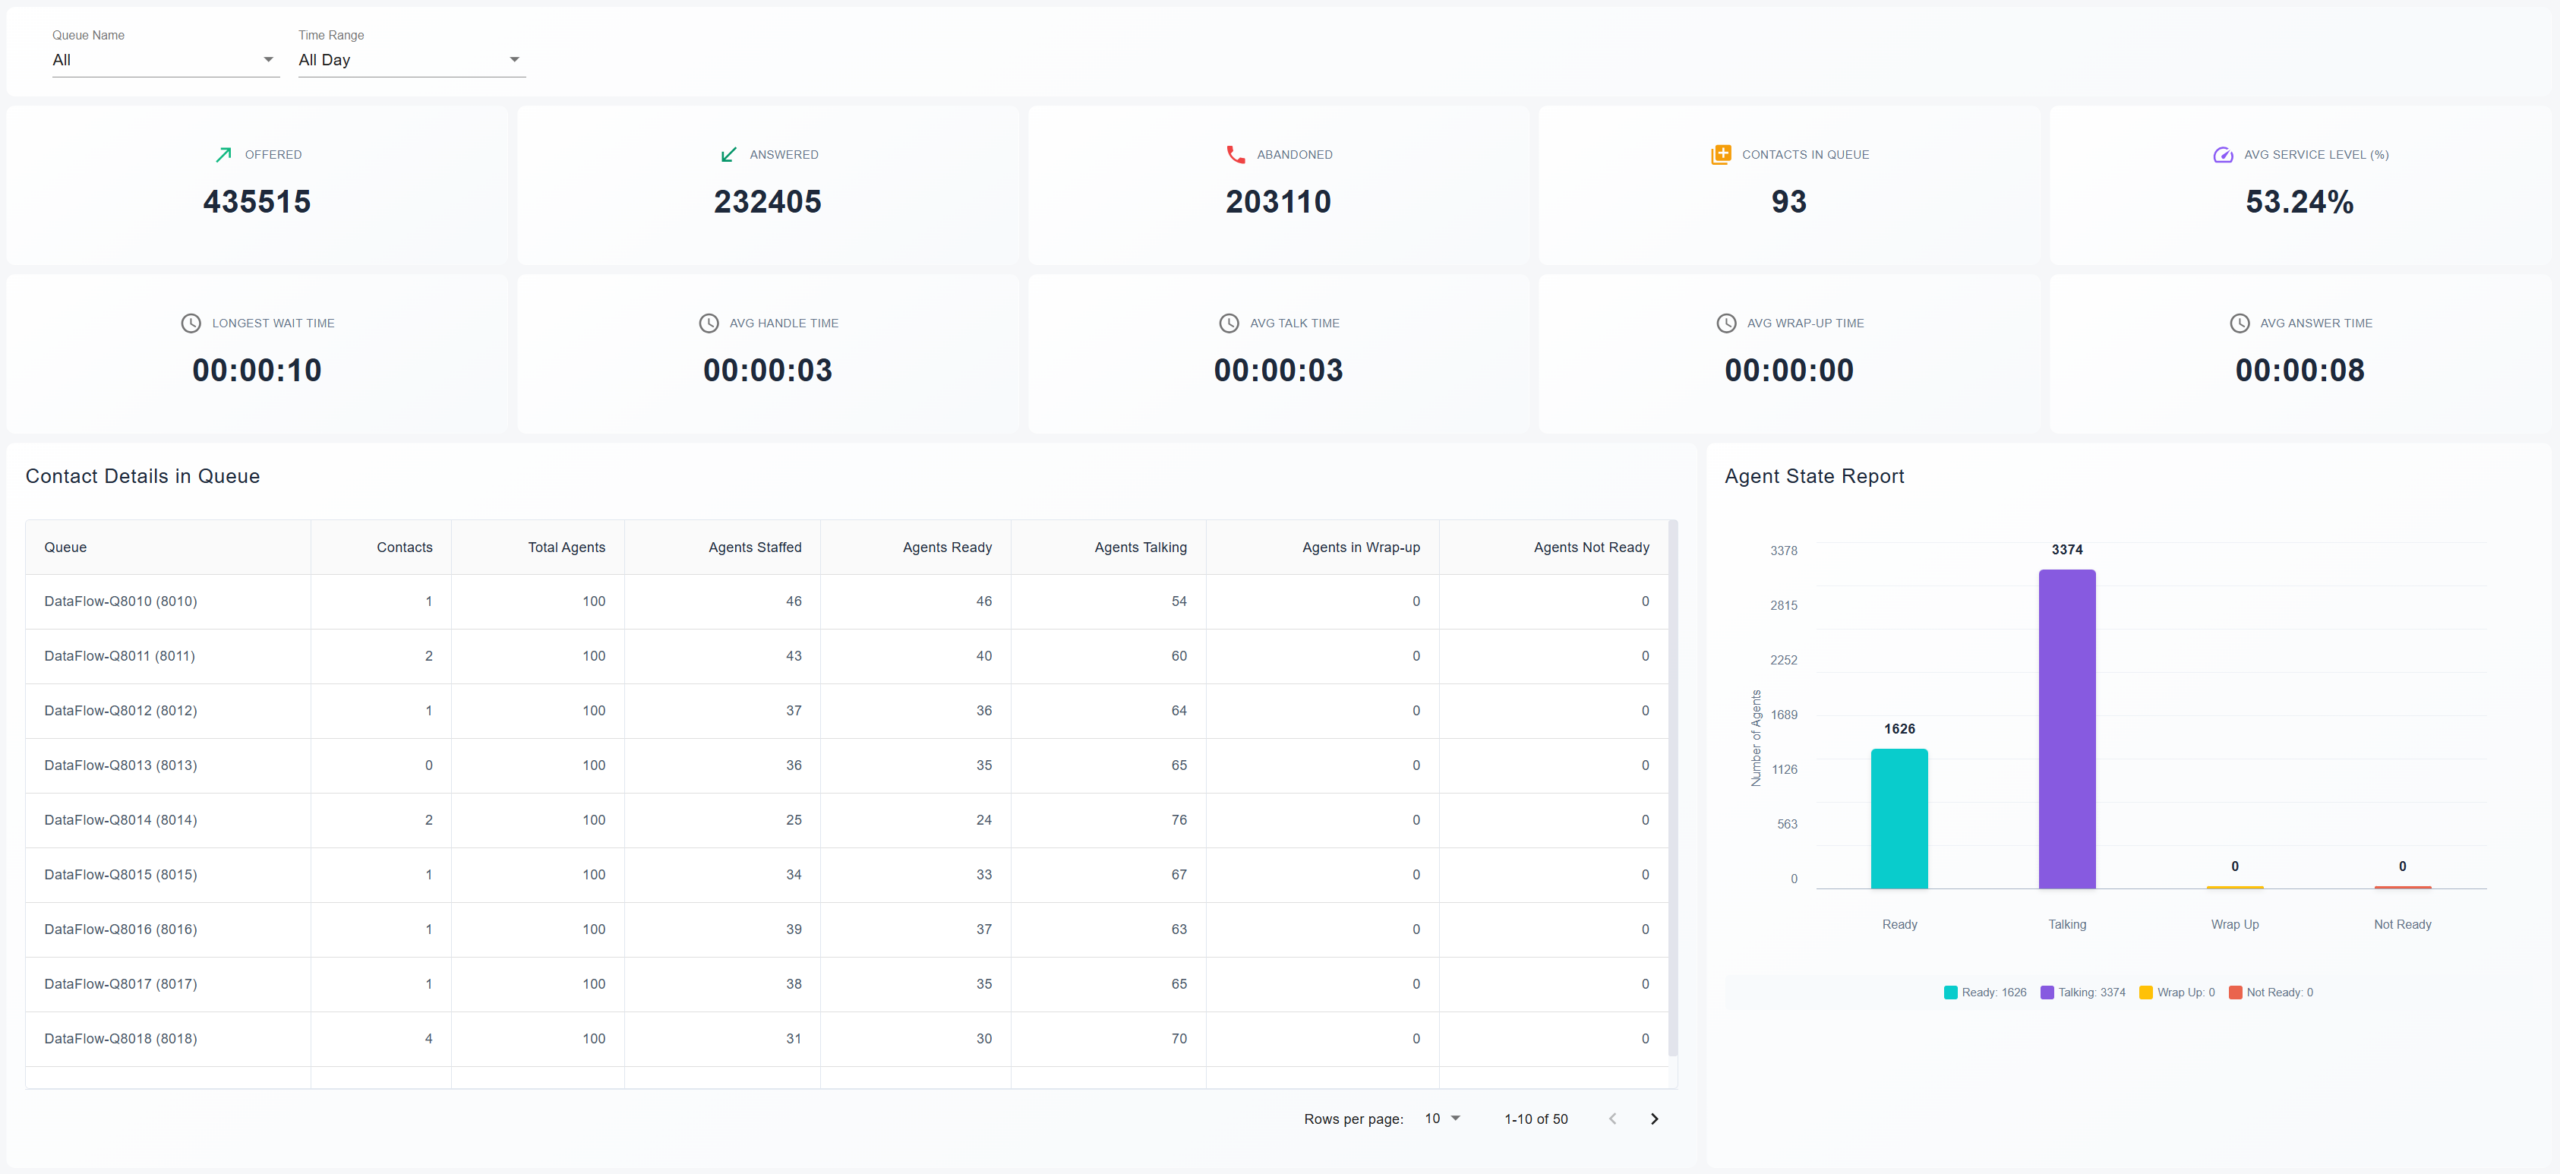Expand the Rows per page selector
Screen dimensions: 2560x1174
click(x=1442, y=1118)
